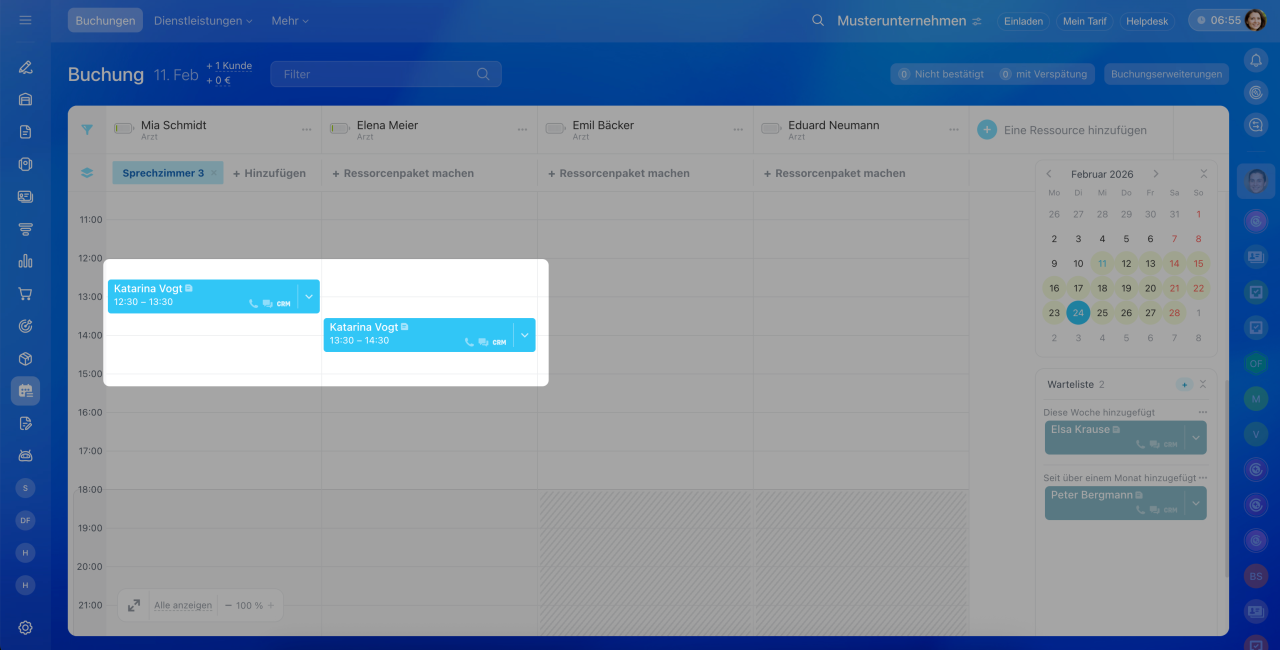
Task: Open Elena Meier column options dots
Action: point(522,130)
